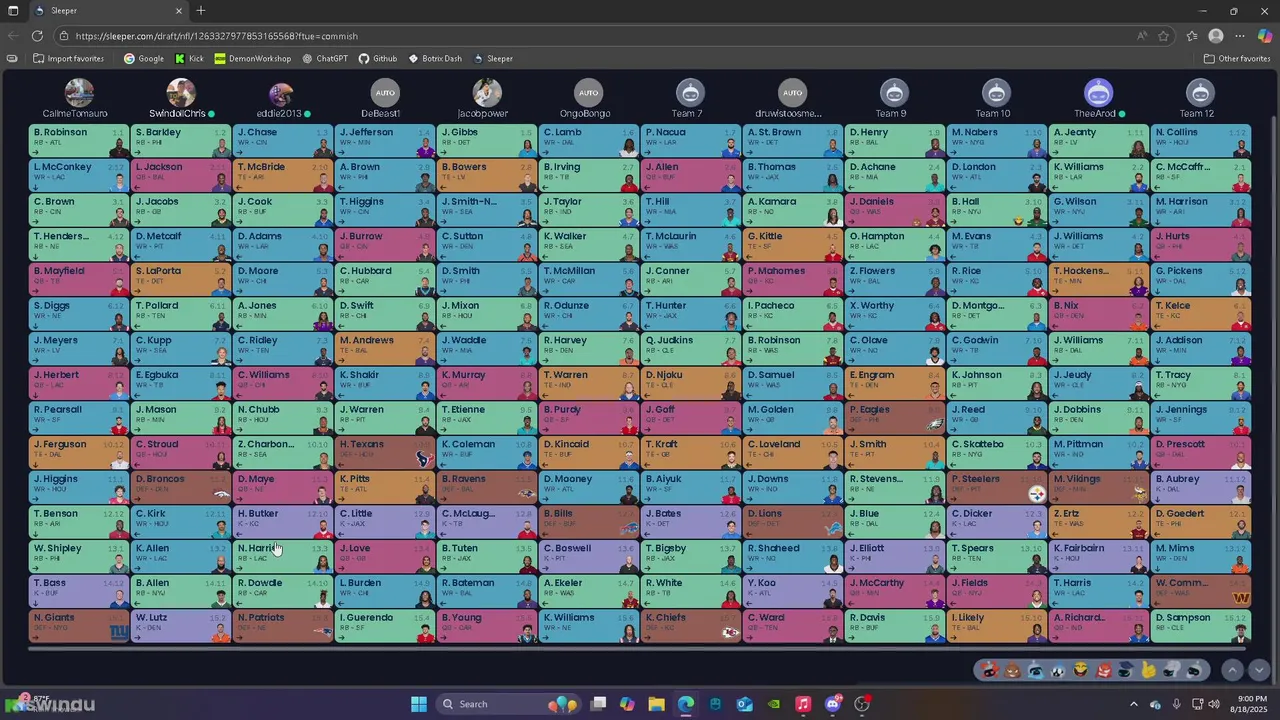This screenshot has width=1280, height=720.
Task: Open the Kick bookmark
Action: click(189, 58)
